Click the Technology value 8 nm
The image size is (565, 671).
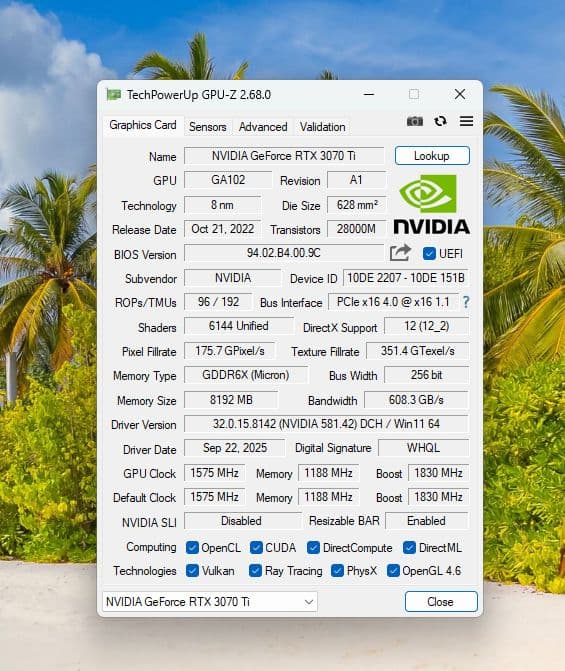click(223, 205)
